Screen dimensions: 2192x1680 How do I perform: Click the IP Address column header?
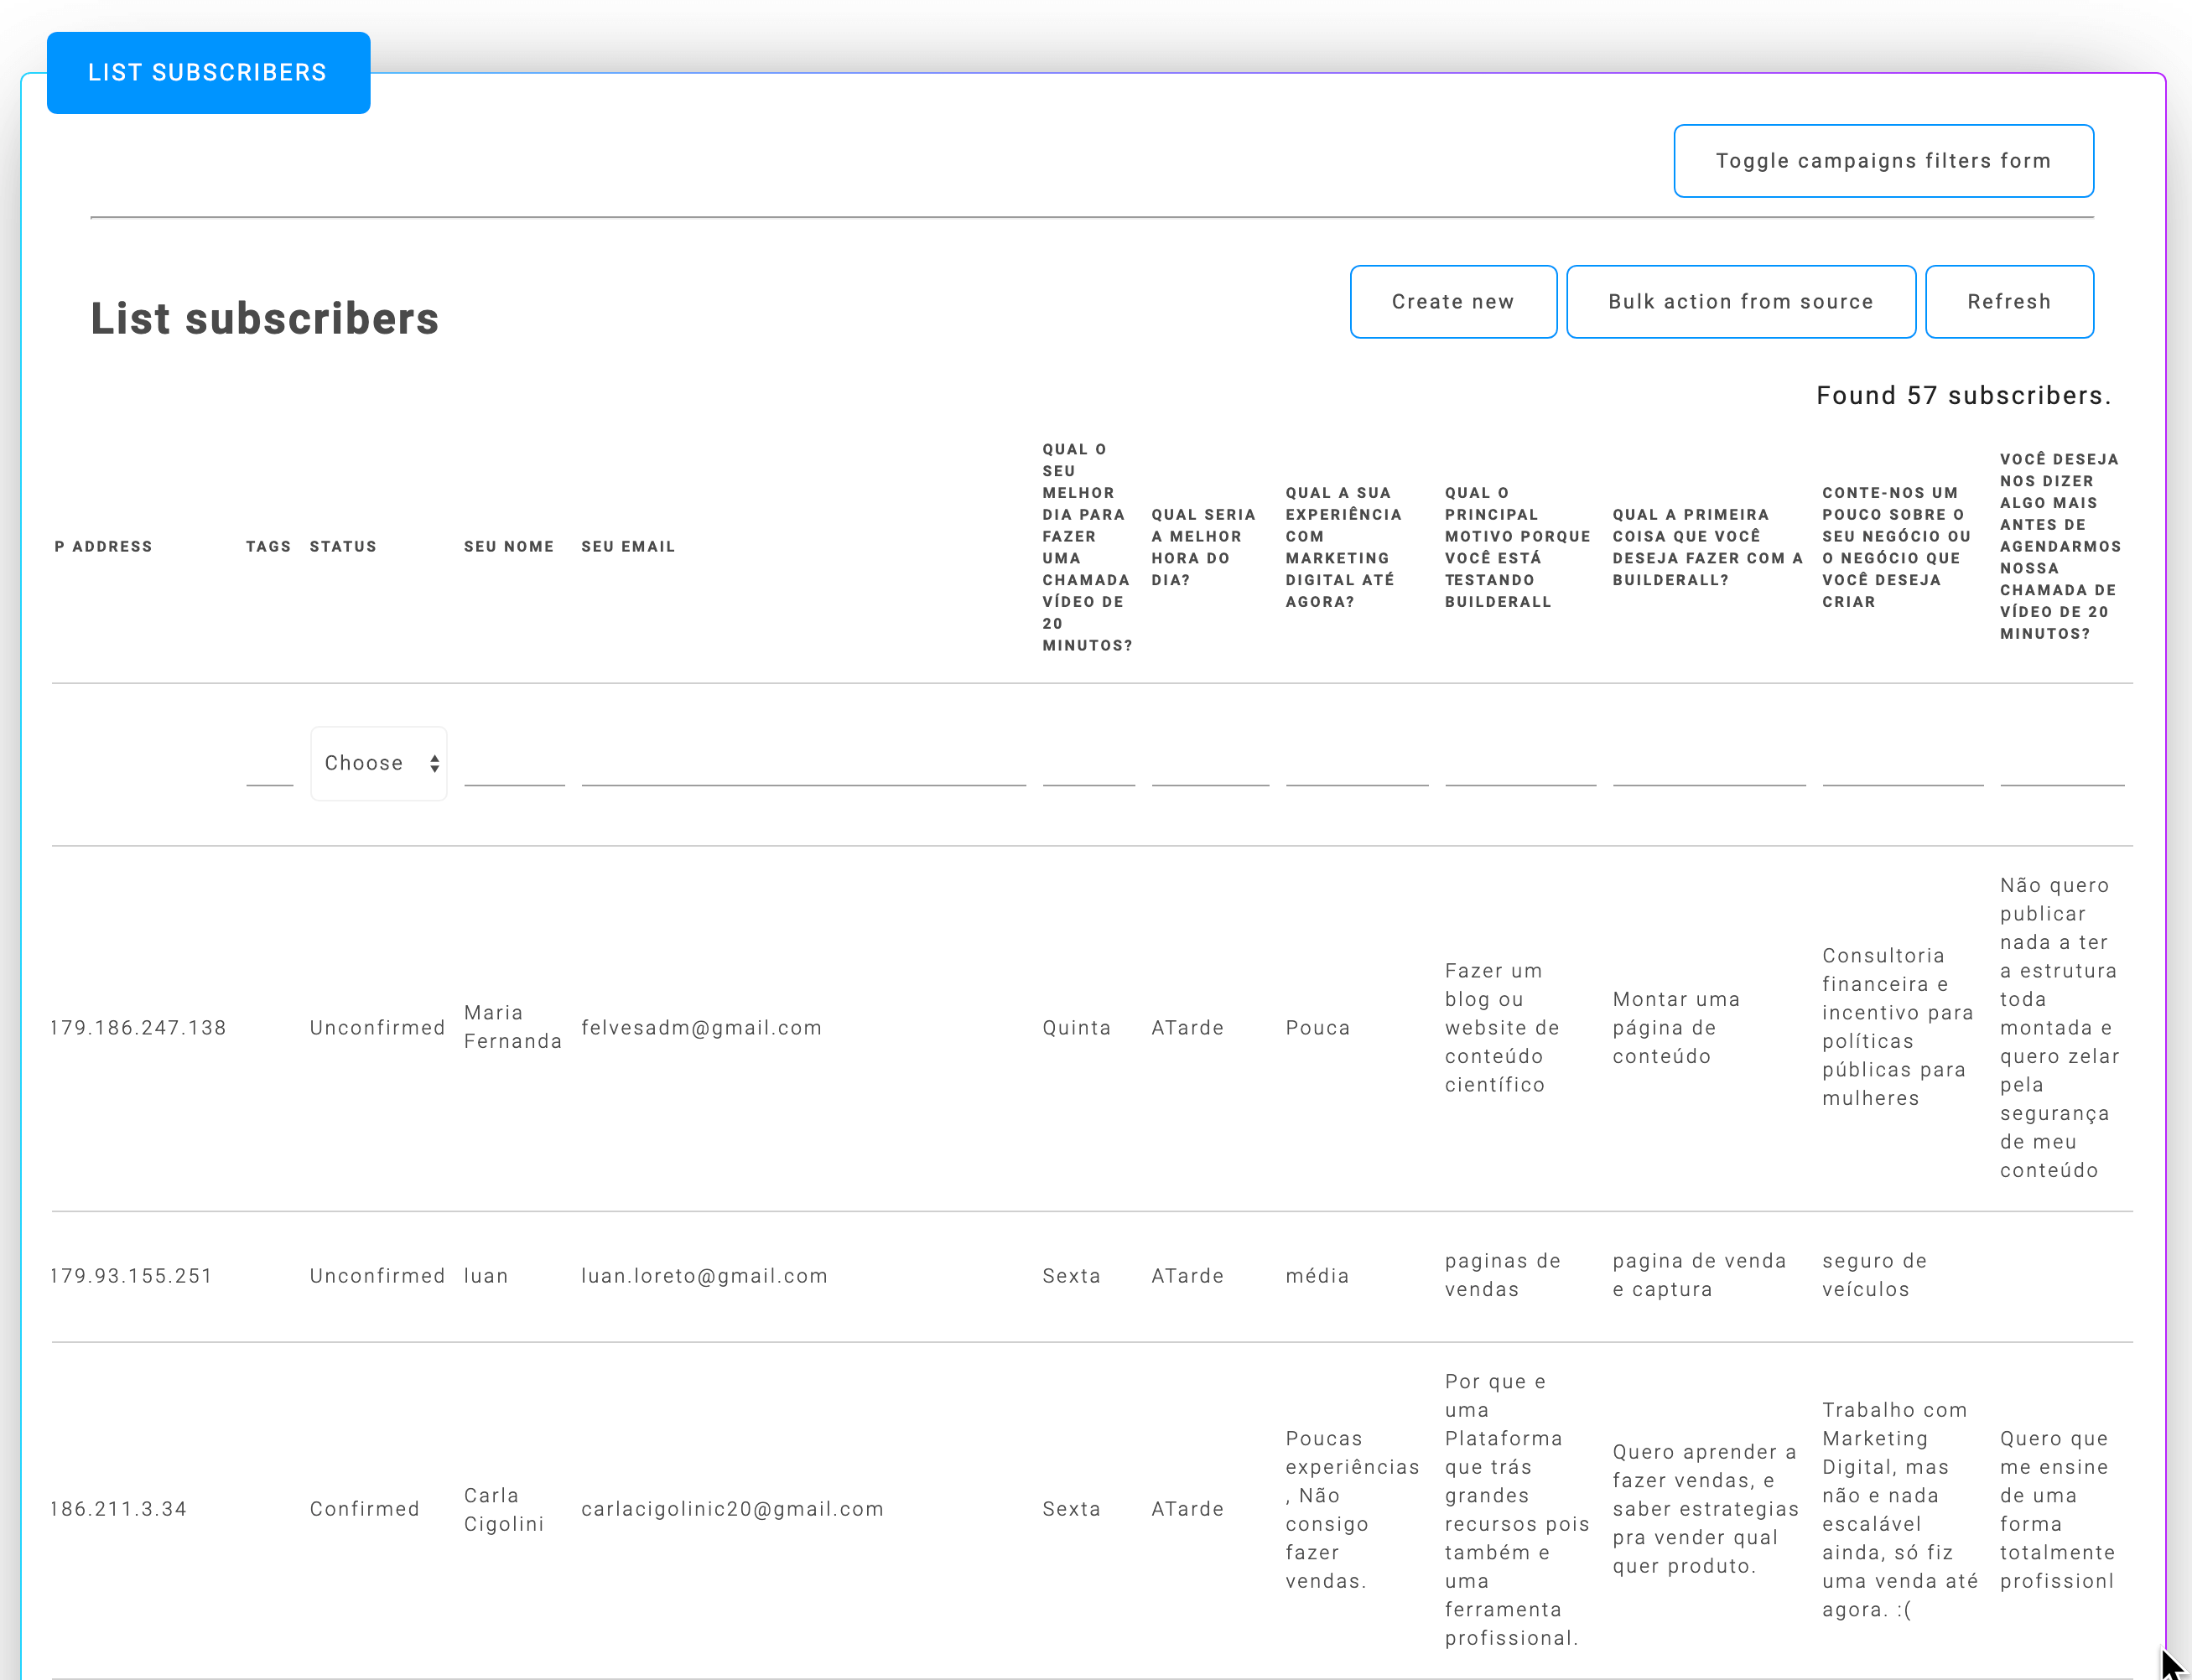(x=104, y=547)
